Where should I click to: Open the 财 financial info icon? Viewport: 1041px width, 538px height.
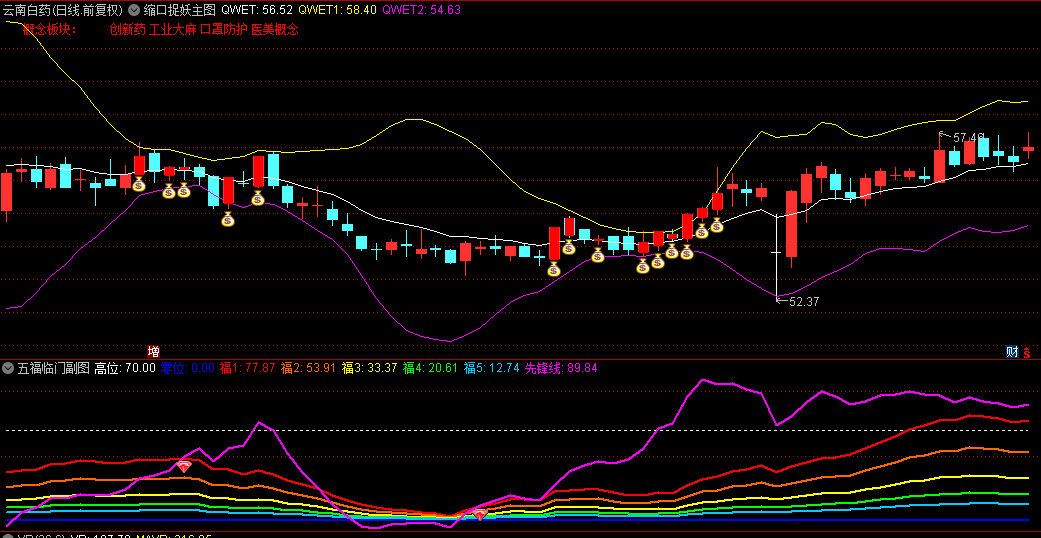click(x=1012, y=351)
